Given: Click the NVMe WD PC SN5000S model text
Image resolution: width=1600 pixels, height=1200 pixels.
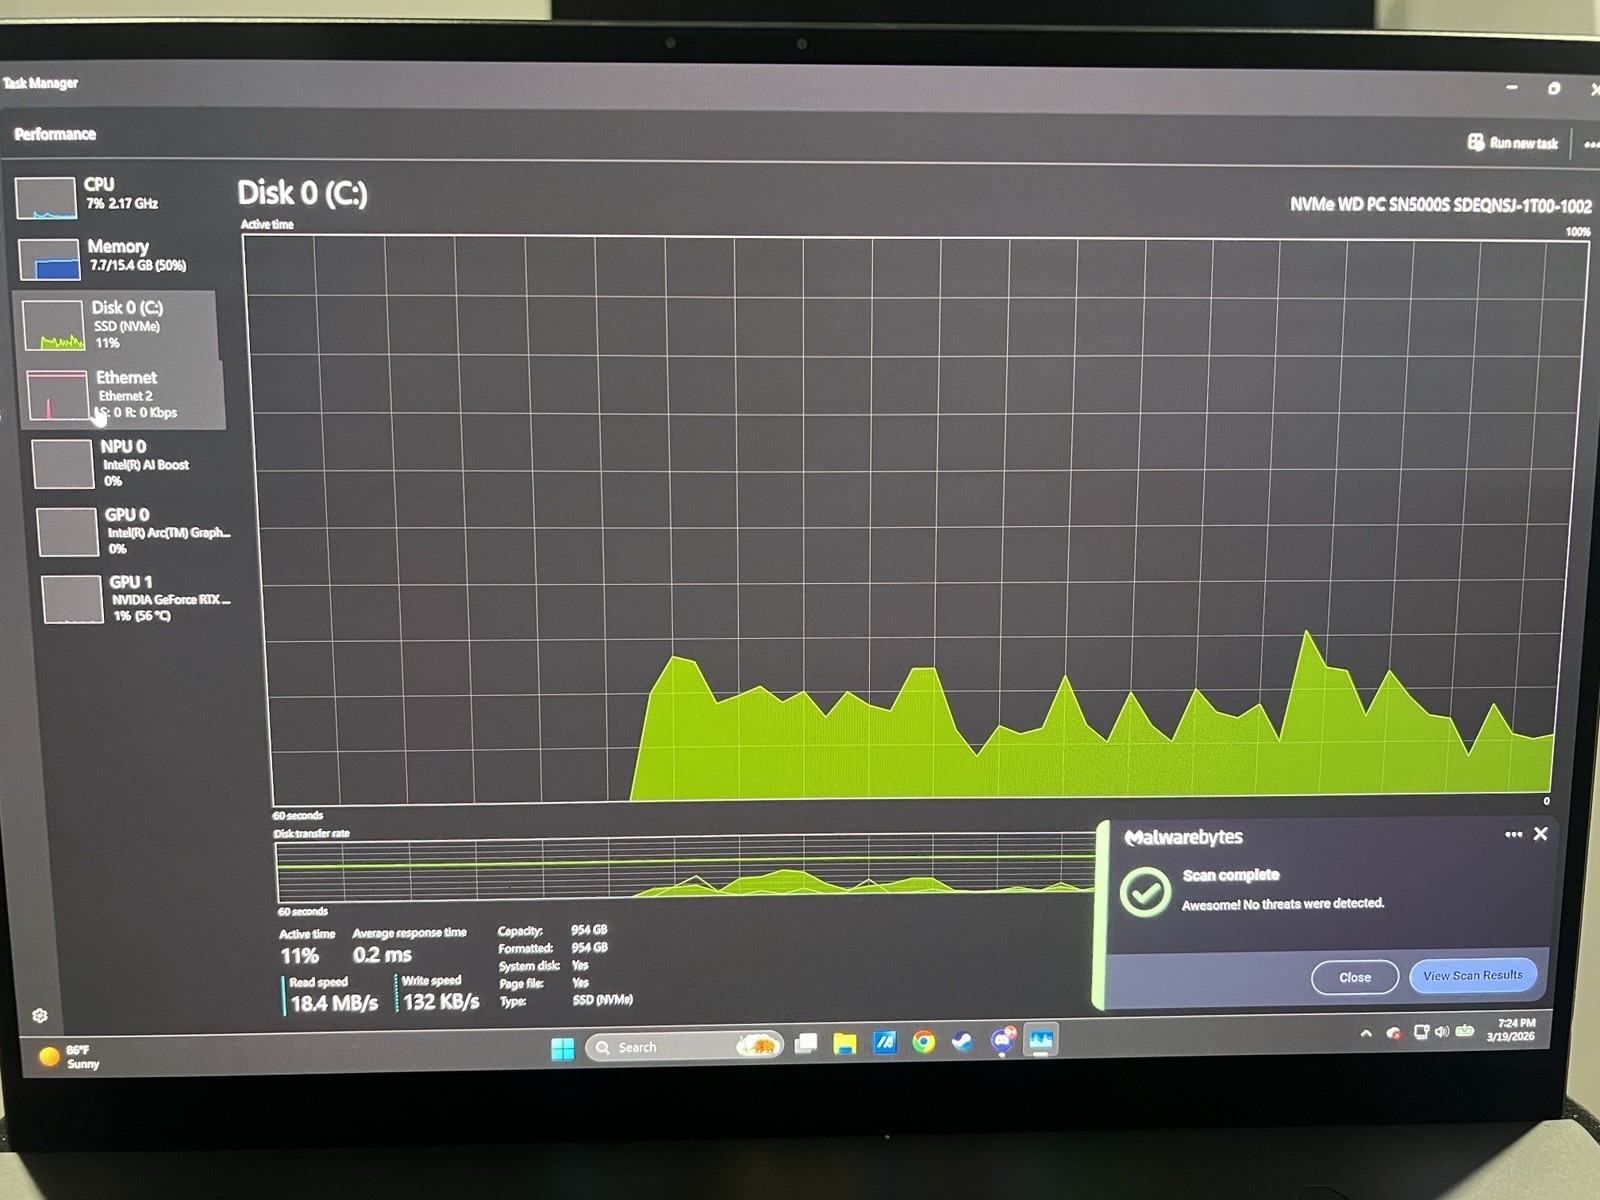Looking at the screenshot, I should (1440, 205).
